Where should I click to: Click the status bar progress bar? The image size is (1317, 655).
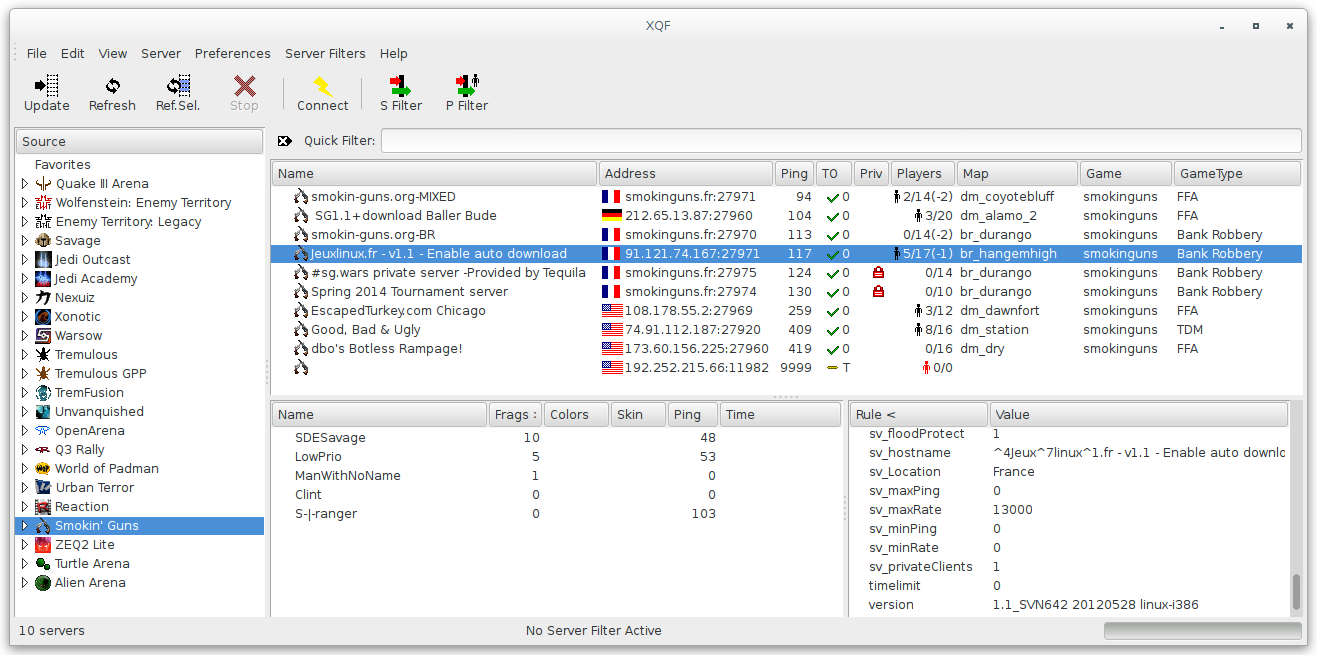click(1202, 631)
